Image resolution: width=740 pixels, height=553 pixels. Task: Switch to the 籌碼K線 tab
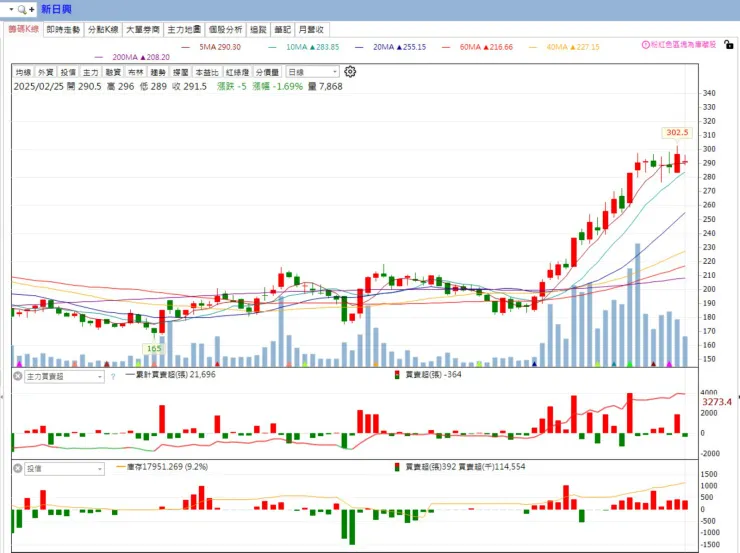23,29
